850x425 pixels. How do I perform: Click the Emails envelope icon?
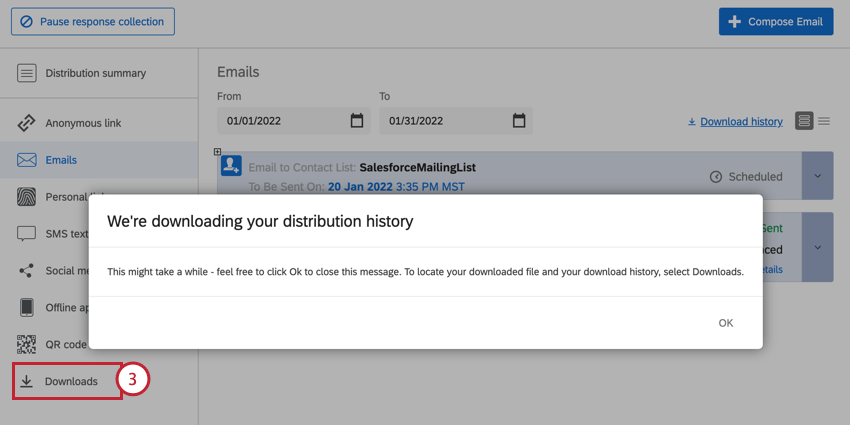[x=27, y=160]
